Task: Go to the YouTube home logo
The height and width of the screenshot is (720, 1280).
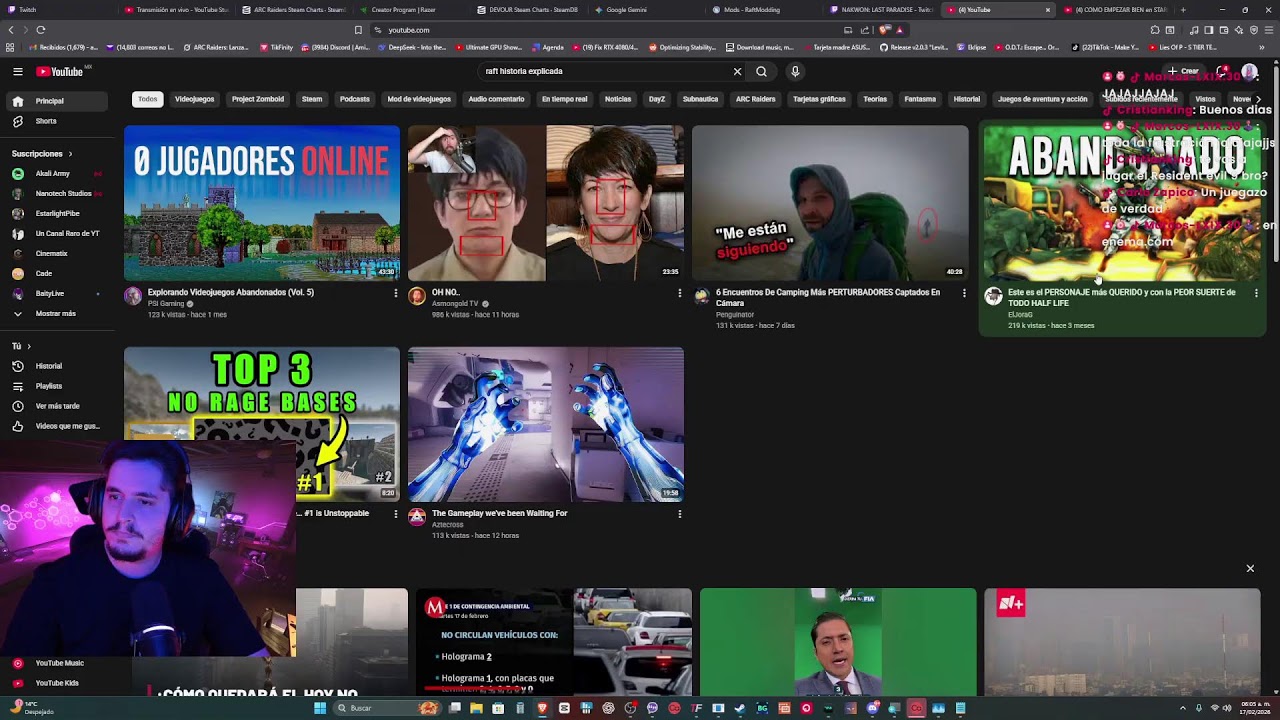Action: pyautogui.click(x=60, y=71)
